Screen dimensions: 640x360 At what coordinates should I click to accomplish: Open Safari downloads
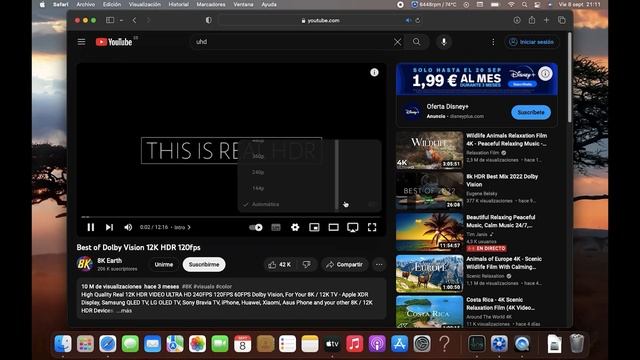tap(517, 20)
